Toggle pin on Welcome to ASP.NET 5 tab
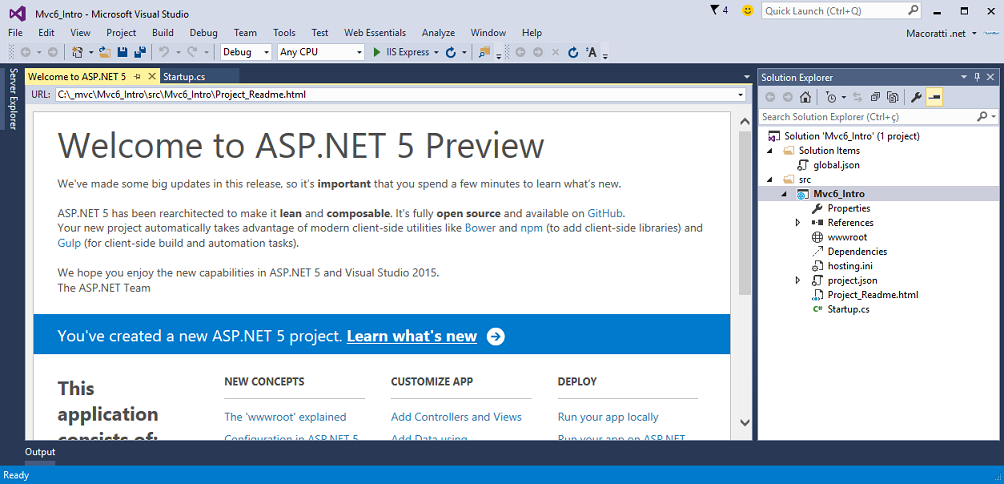The image size is (1004, 484). coord(137,76)
